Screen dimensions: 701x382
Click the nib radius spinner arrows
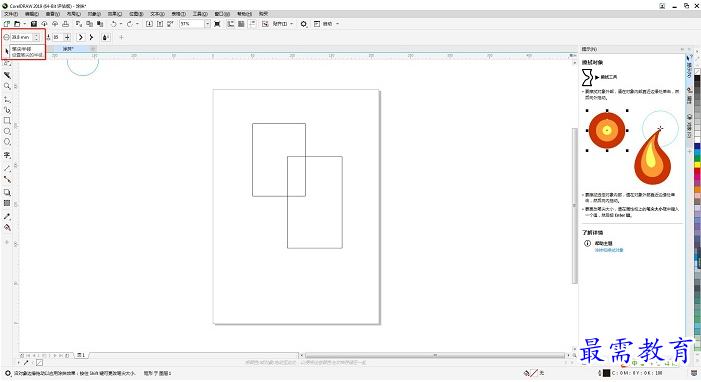coord(37,37)
